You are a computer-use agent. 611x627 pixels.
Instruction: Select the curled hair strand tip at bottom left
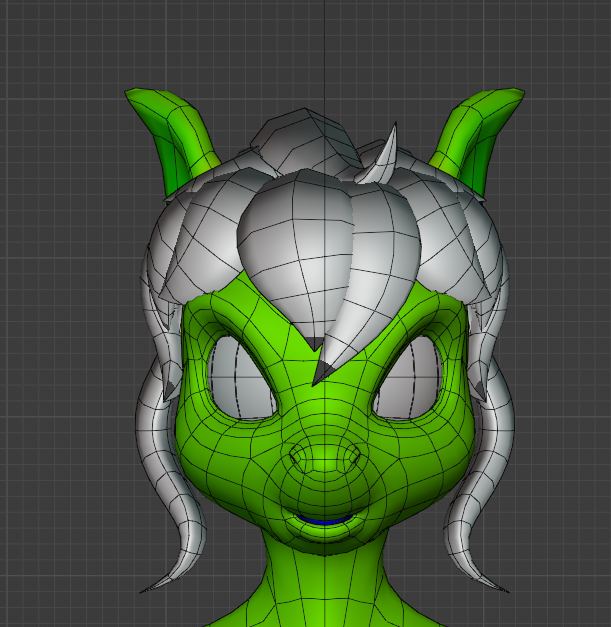tap(160, 583)
